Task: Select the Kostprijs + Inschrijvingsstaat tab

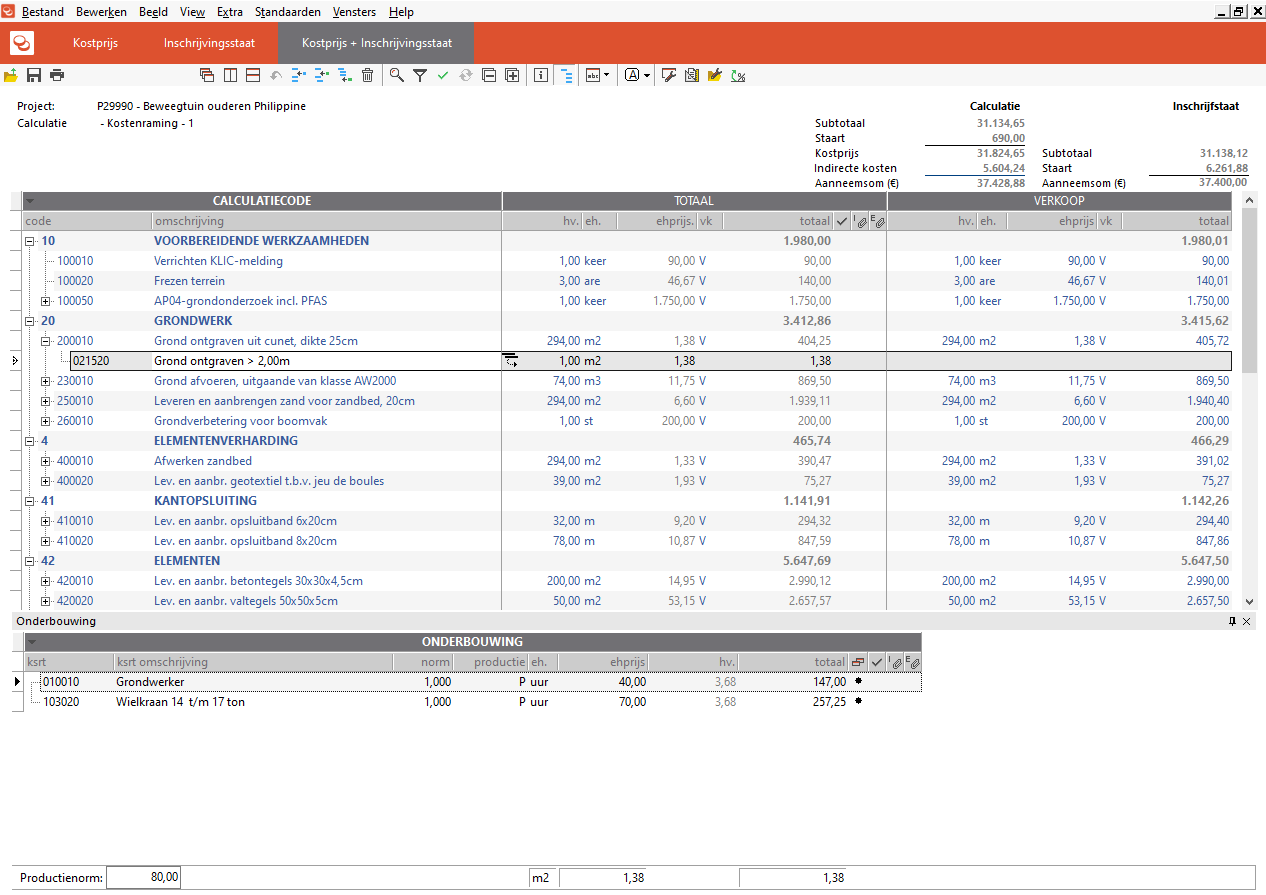Action: coord(377,43)
